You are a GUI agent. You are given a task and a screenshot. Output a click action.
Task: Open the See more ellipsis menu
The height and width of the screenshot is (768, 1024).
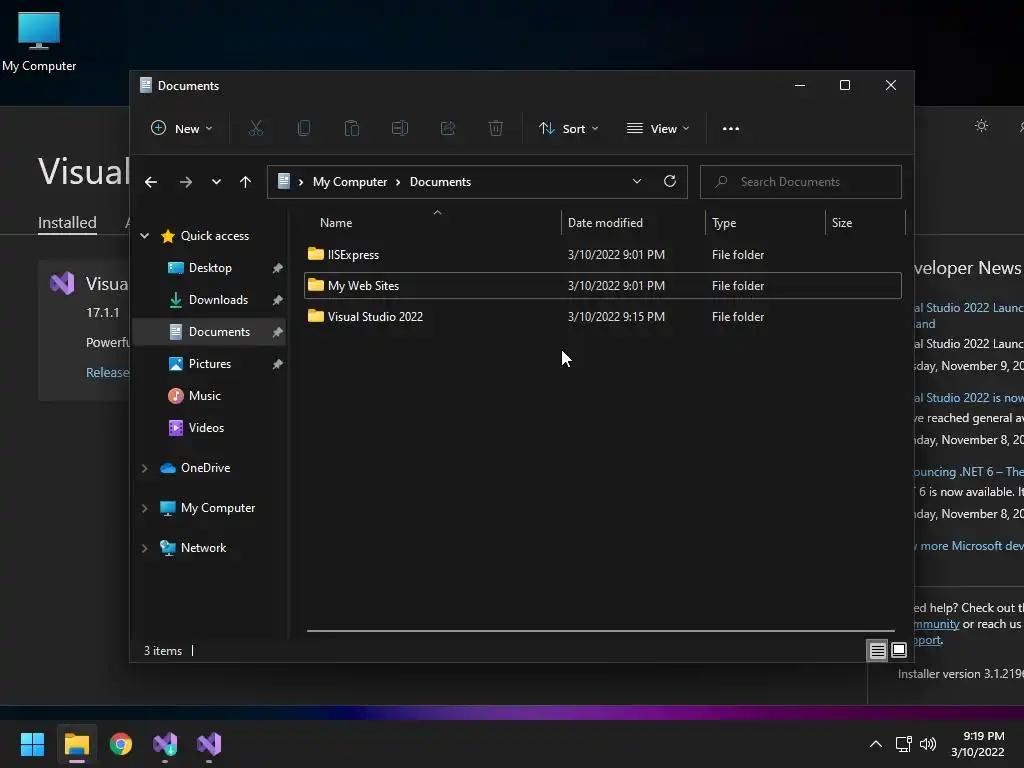(x=731, y=129)
